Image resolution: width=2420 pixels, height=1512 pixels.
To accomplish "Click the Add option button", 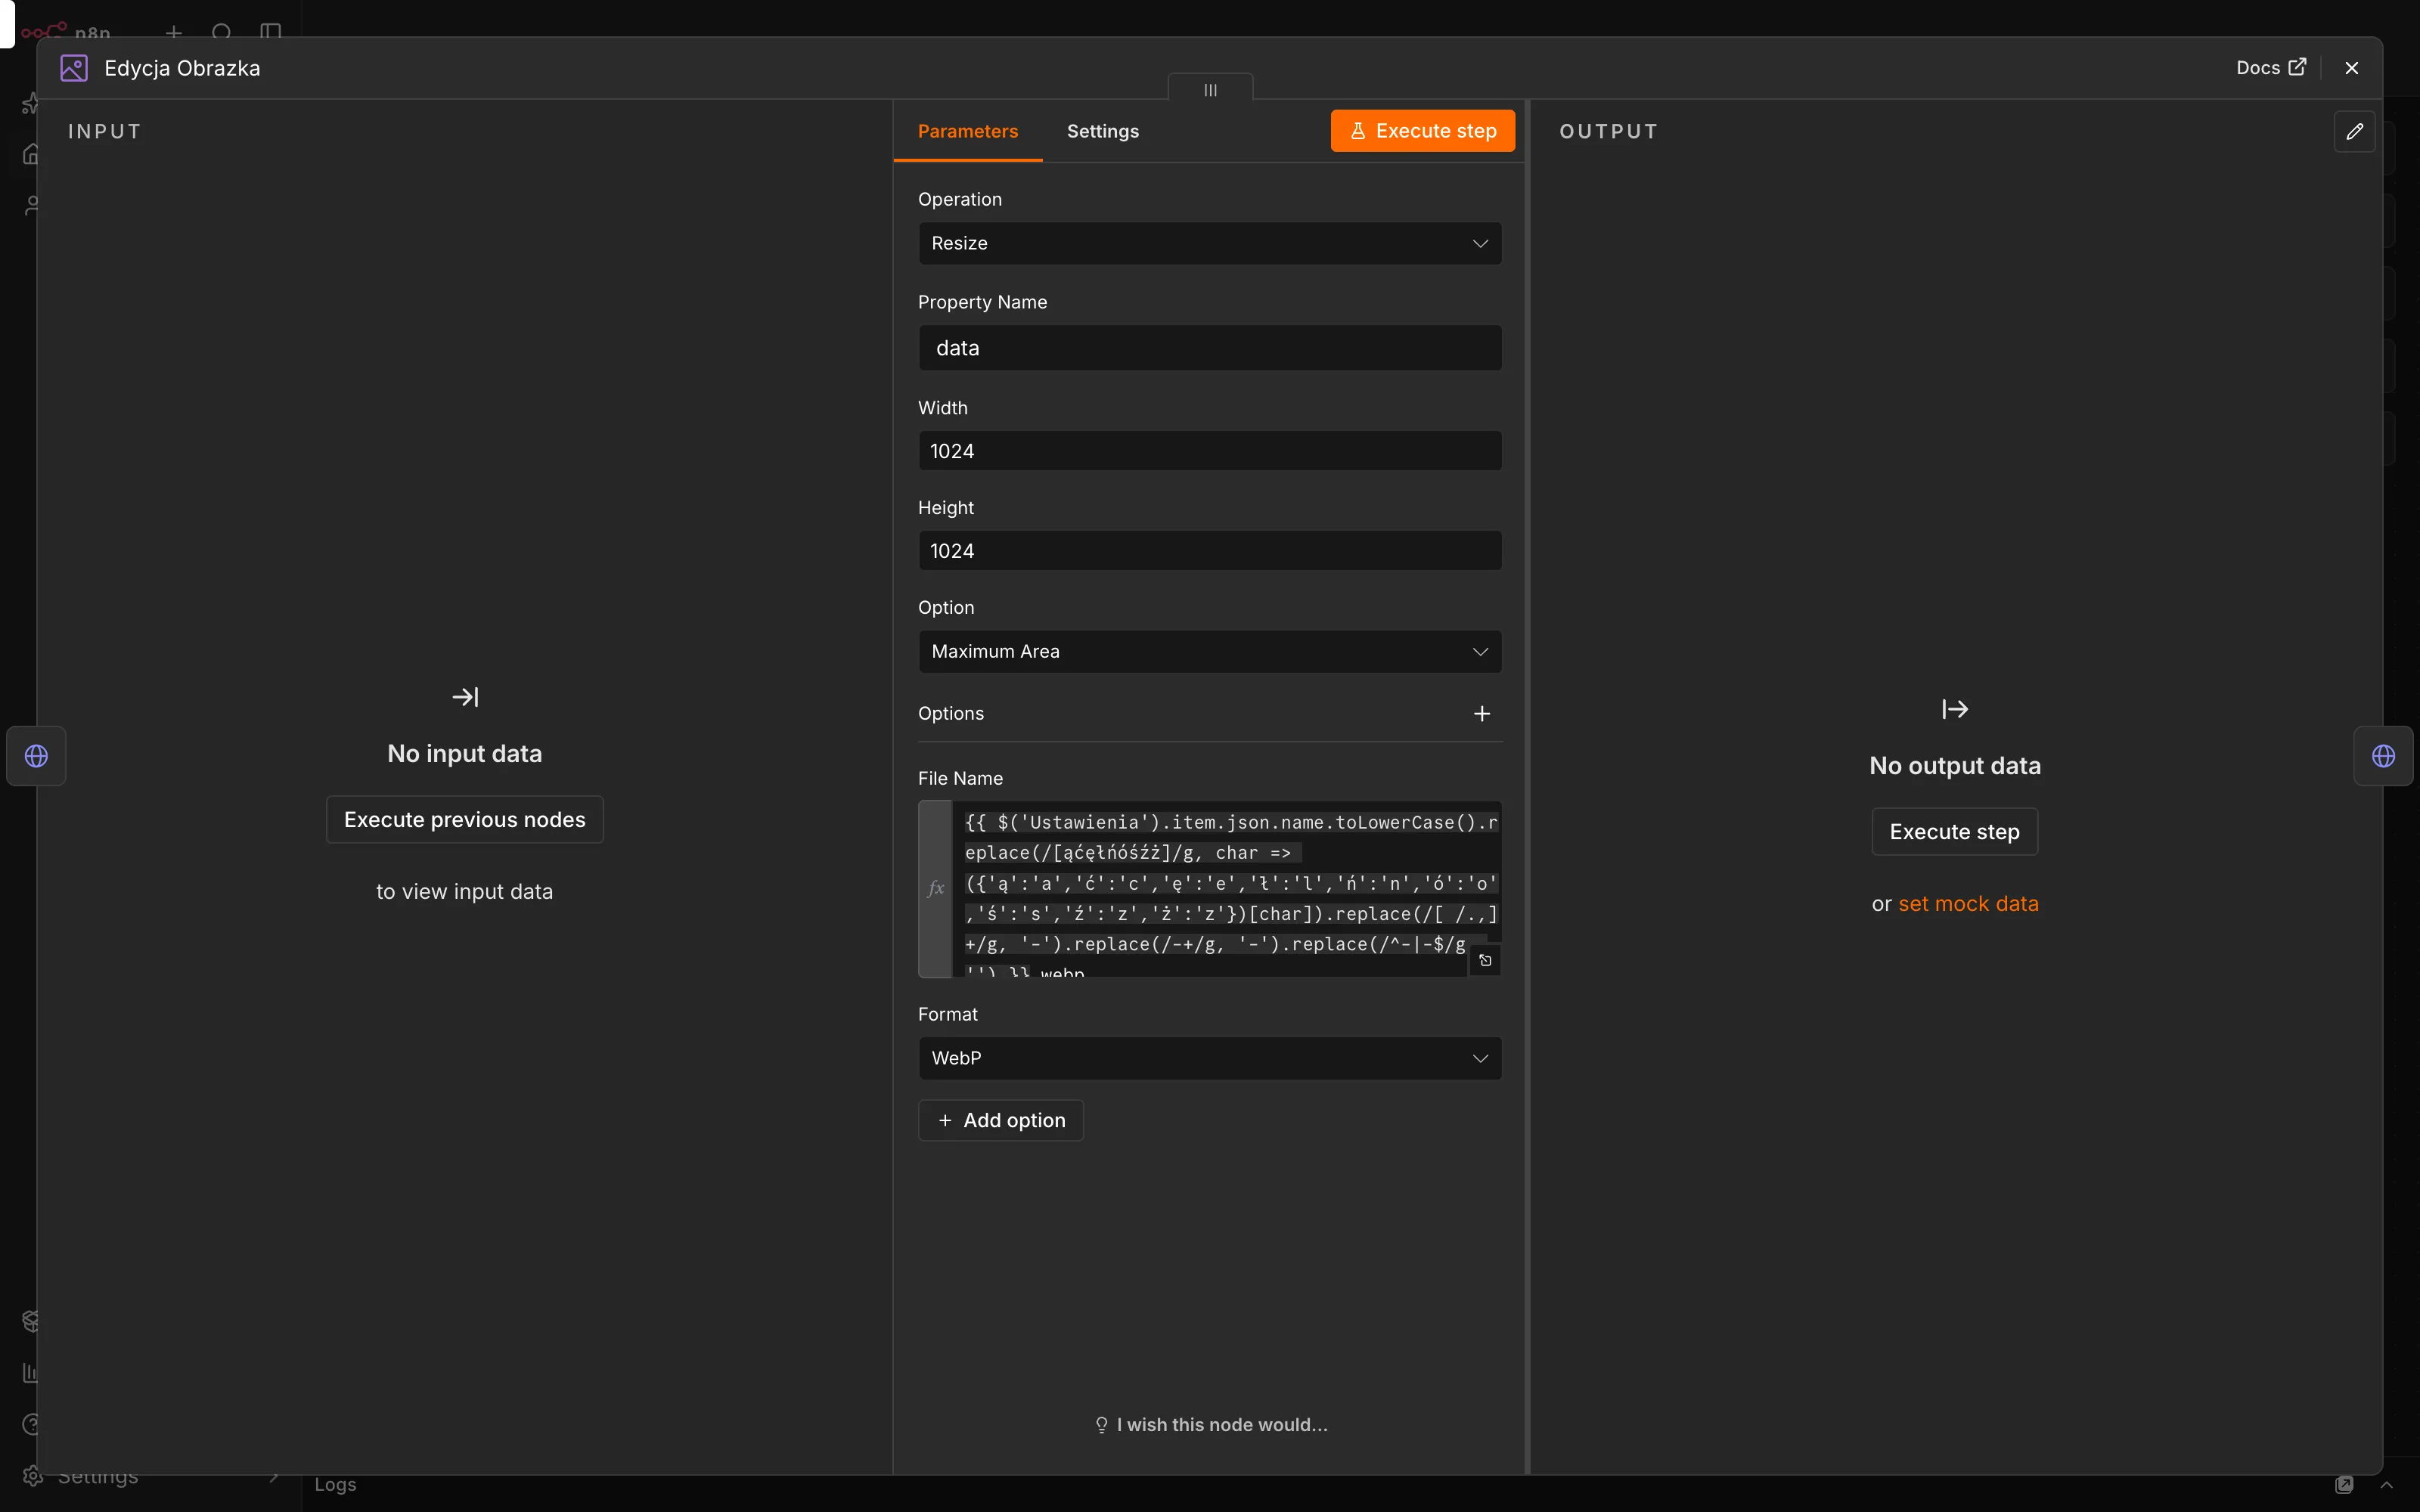I will coord(1001,1120).
